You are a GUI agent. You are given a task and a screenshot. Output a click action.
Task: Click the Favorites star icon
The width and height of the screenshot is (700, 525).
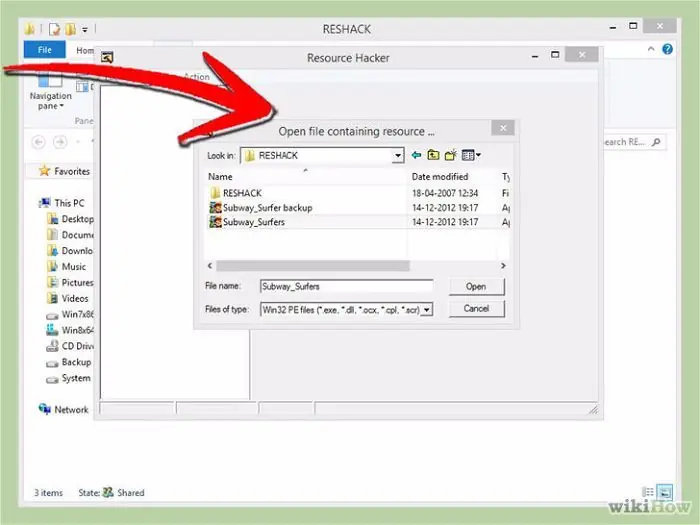coord(44,171)
